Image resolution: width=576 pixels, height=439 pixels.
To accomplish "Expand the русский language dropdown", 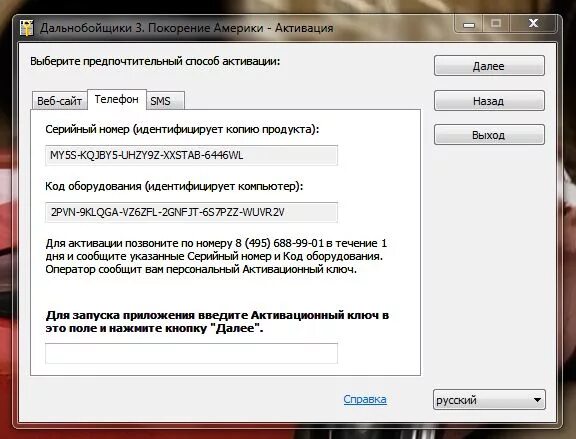I will 489,400.
